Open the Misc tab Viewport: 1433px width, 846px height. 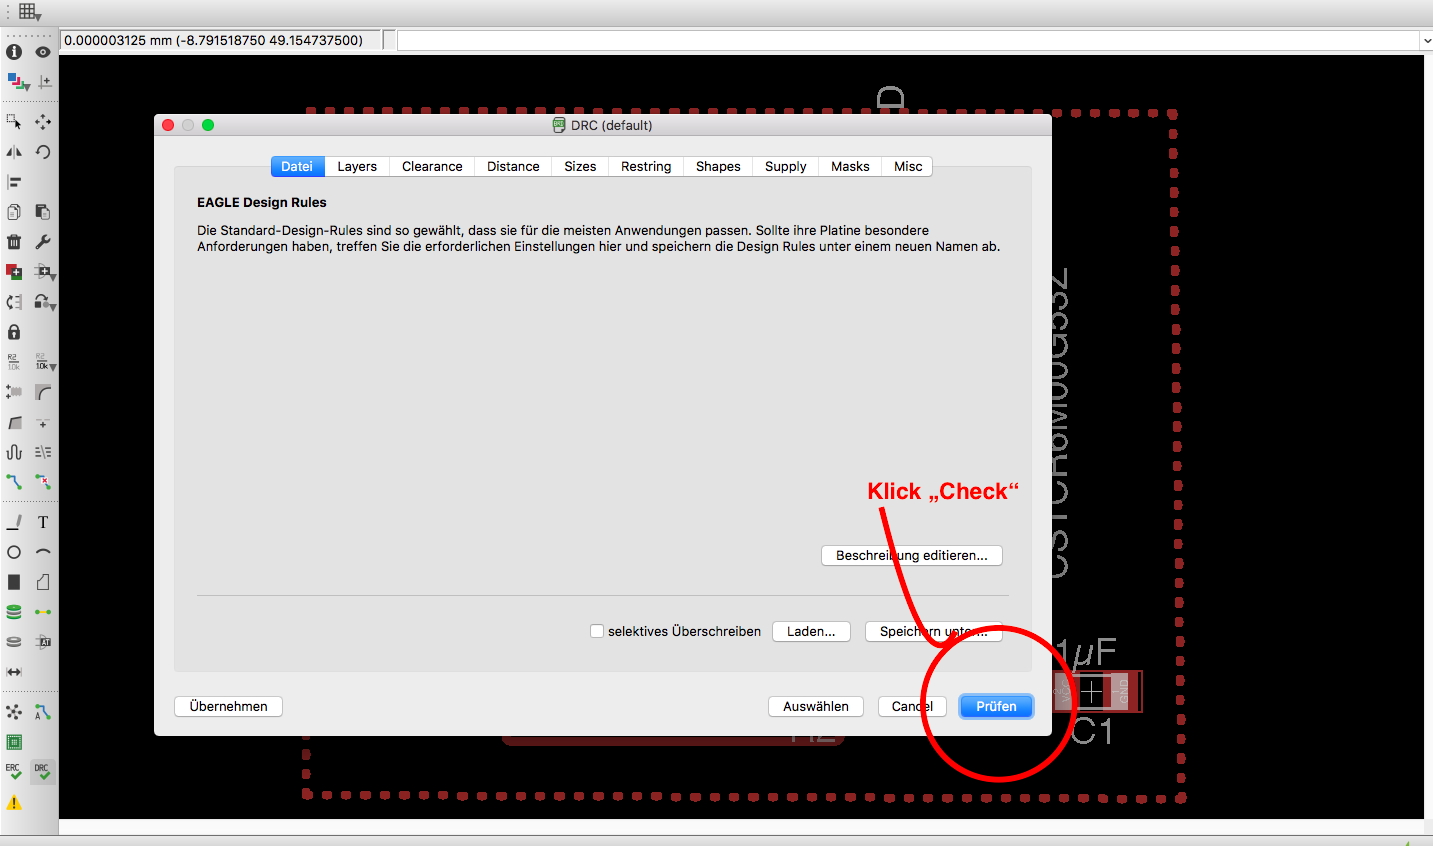click(908, 166)
